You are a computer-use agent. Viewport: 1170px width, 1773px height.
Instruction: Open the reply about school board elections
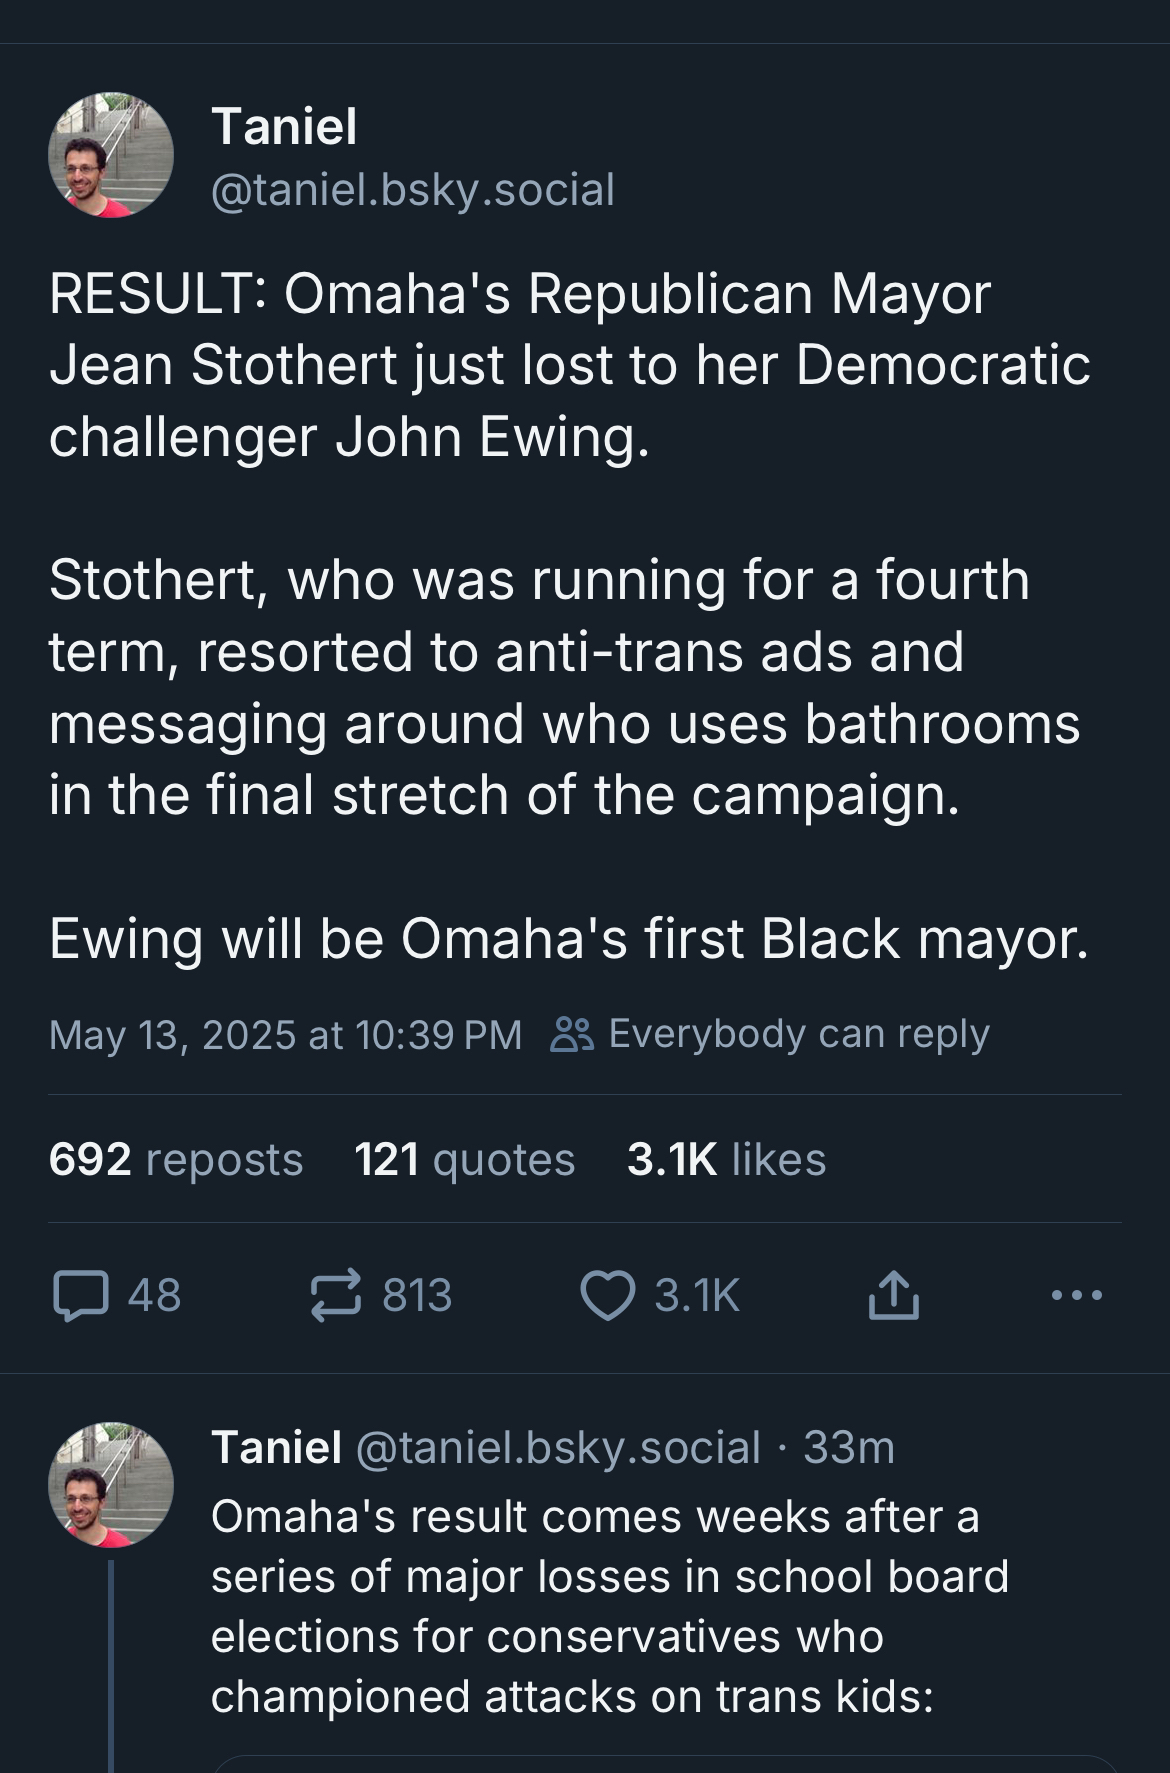(608, 1606)
